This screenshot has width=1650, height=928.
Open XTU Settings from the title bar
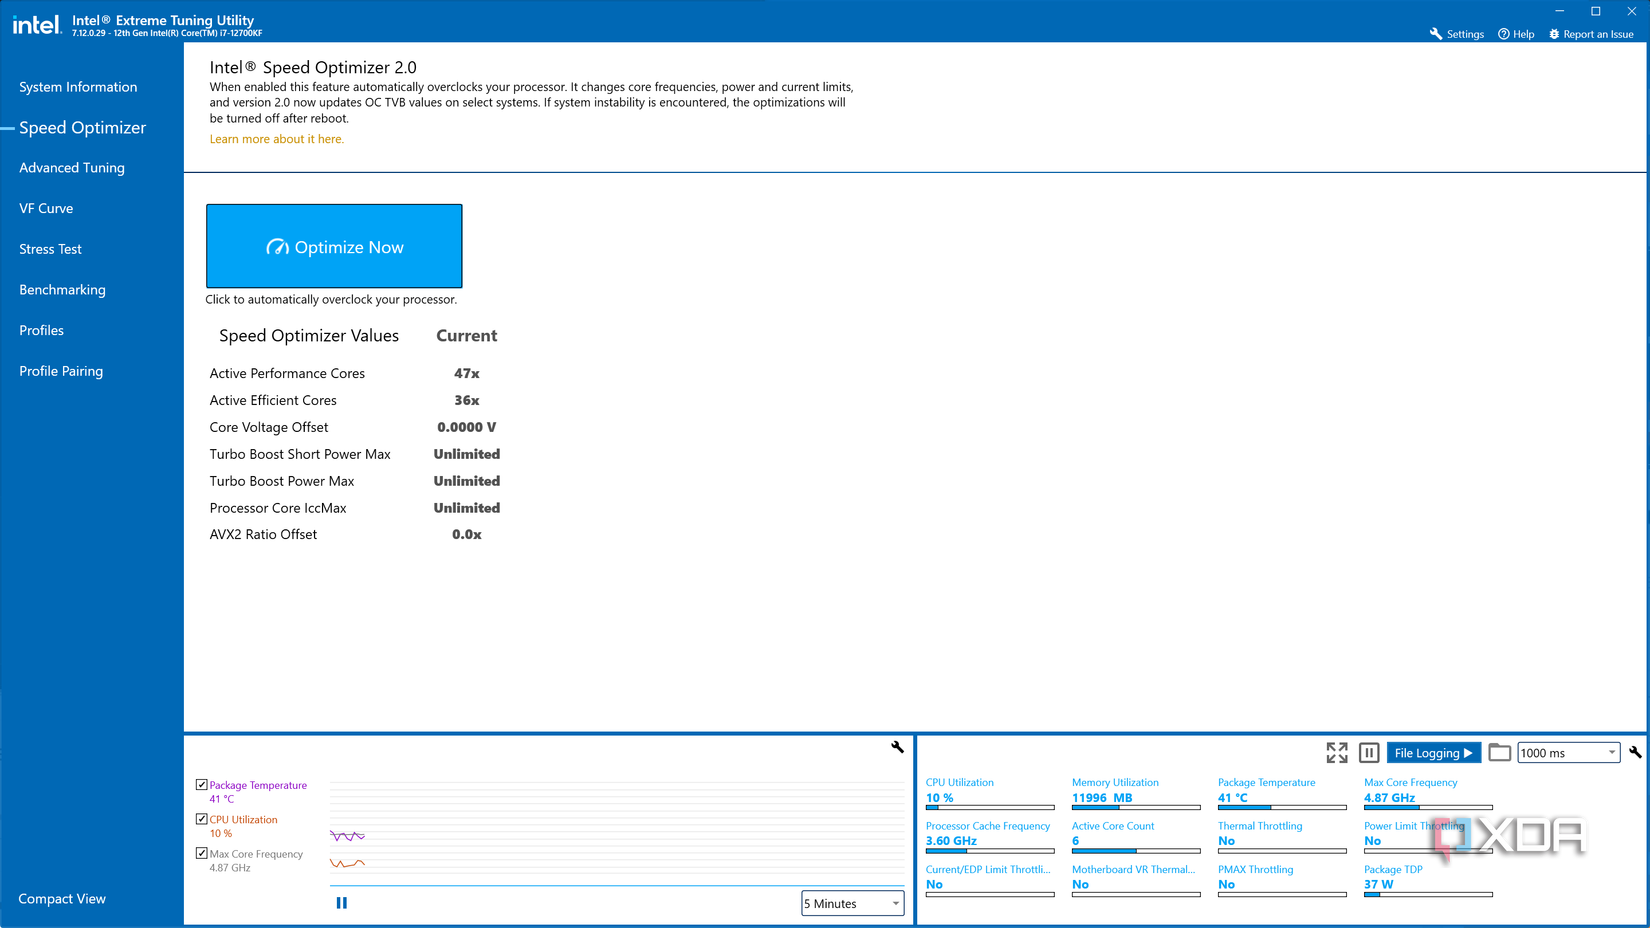point(1456,33)
